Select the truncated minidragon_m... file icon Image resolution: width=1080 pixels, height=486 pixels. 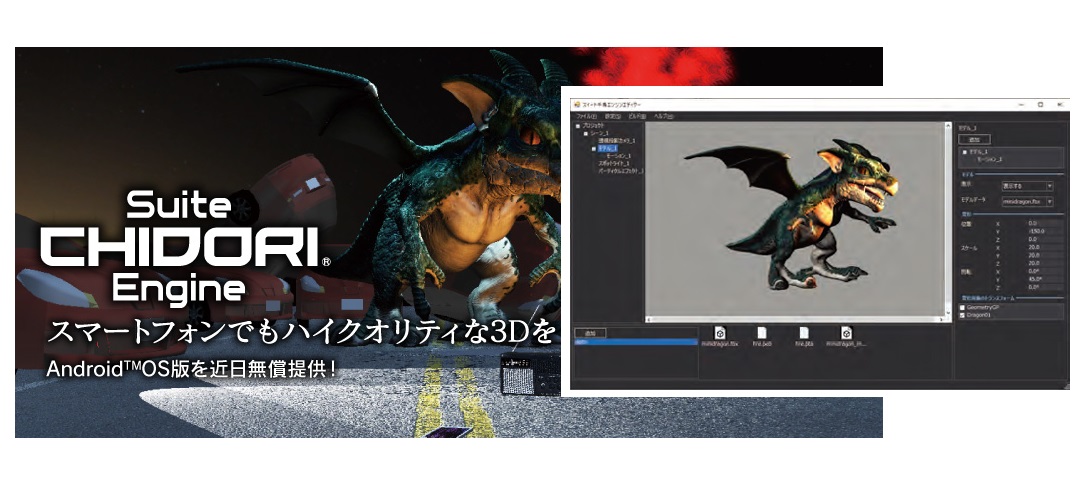[x=847, y=332]
